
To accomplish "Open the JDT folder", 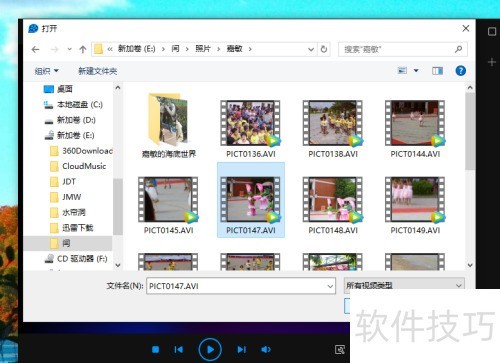I will click(63, 182).
